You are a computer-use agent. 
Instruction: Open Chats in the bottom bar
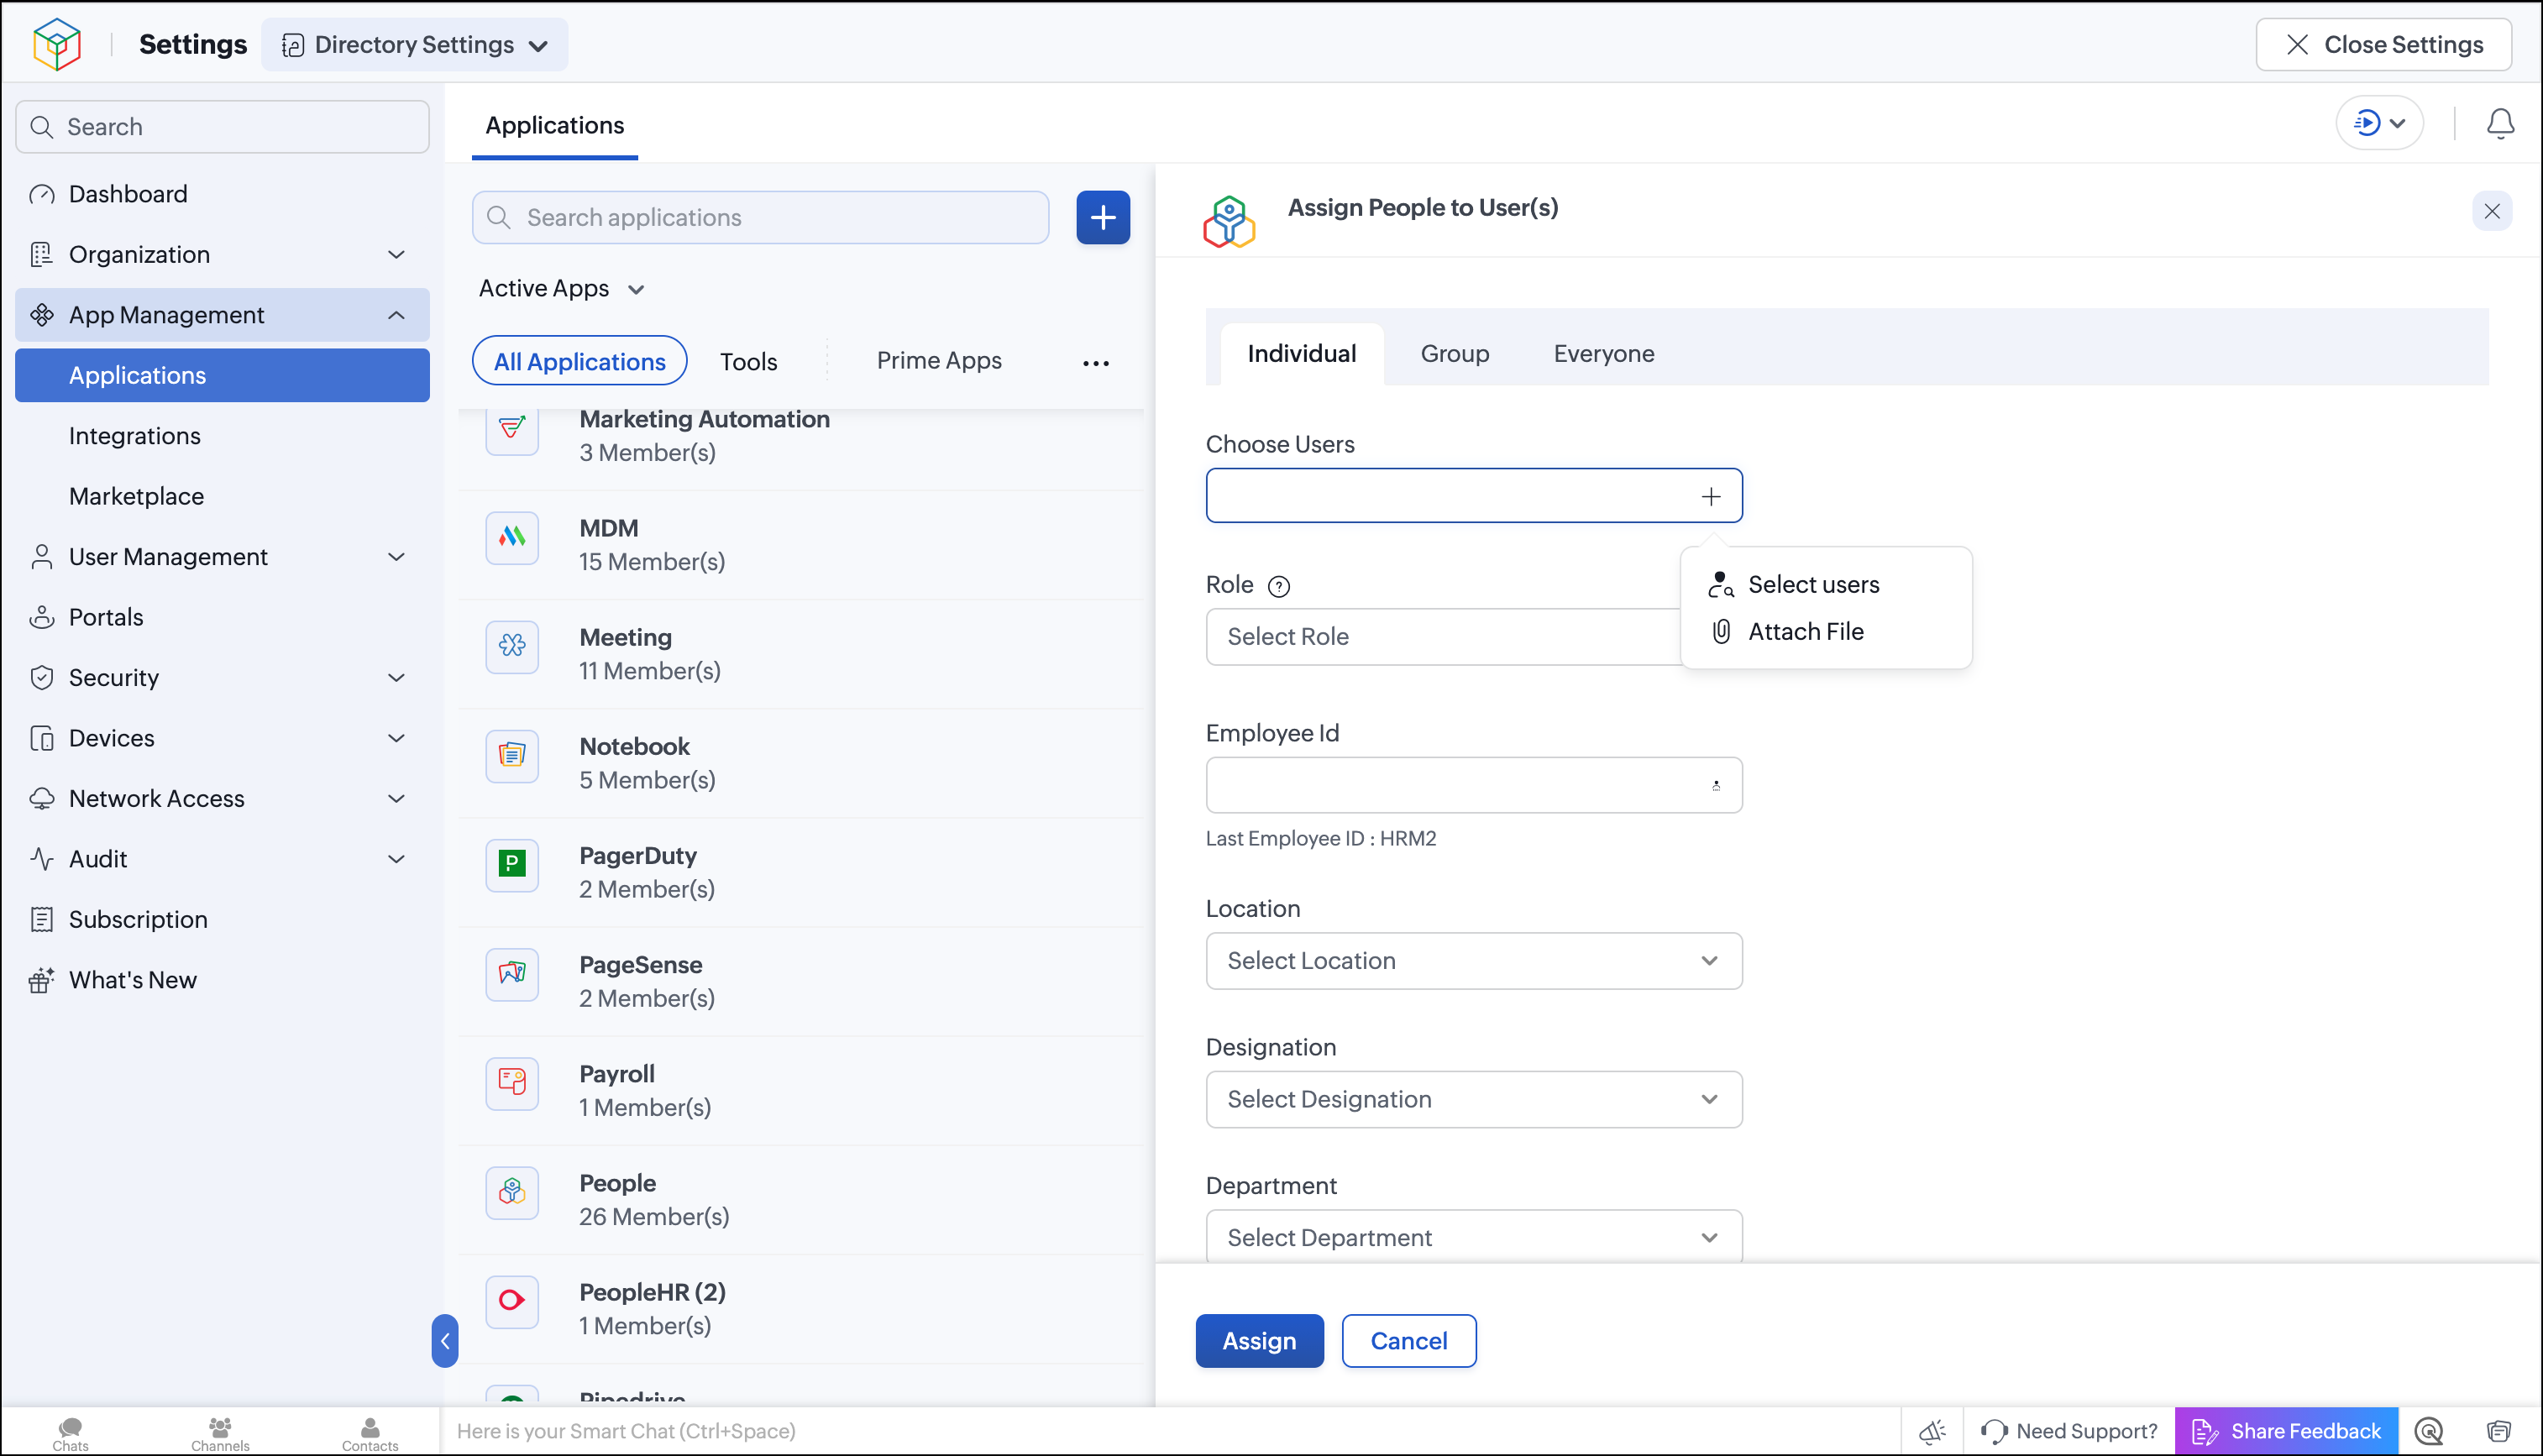point(70,1433)
